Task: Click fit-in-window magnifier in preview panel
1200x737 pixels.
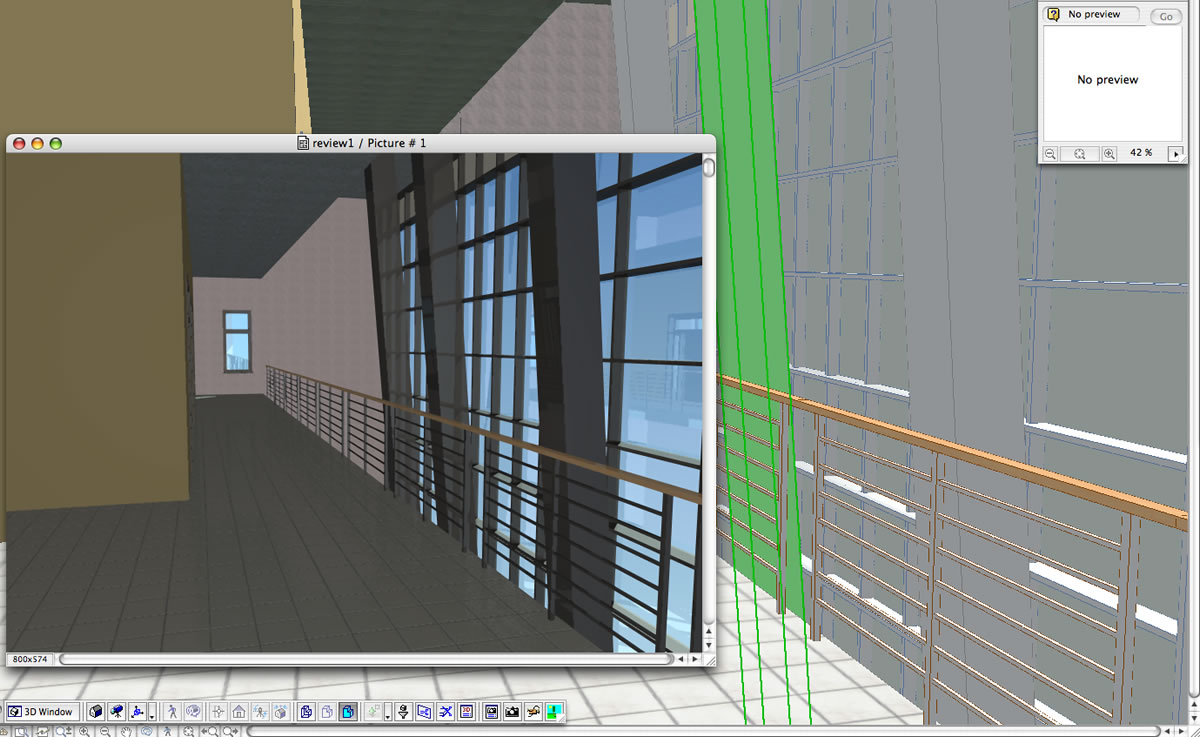Action: tap(1080, 154)
